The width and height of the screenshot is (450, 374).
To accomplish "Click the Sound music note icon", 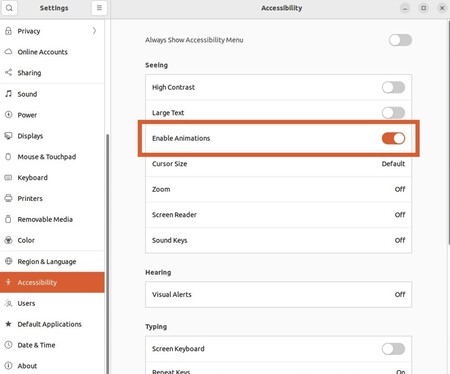I will [8, 94].
